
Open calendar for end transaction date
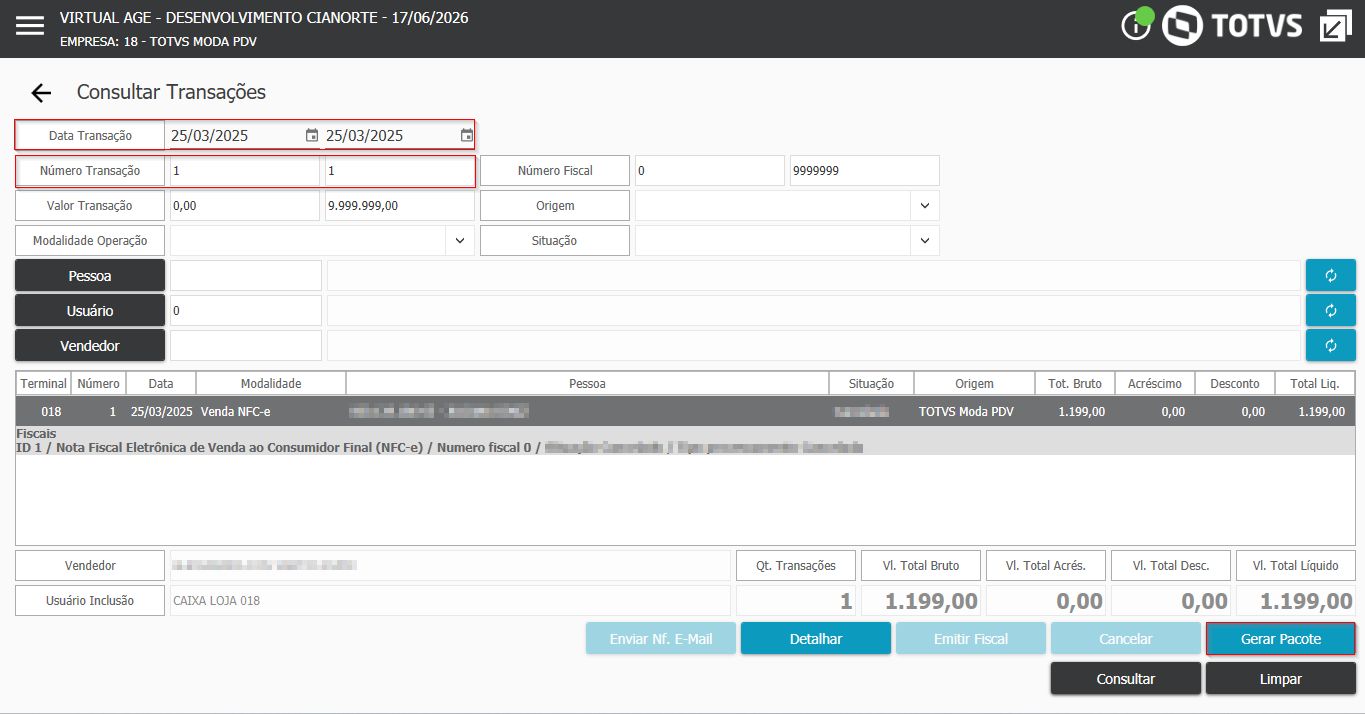pos(467,135)
